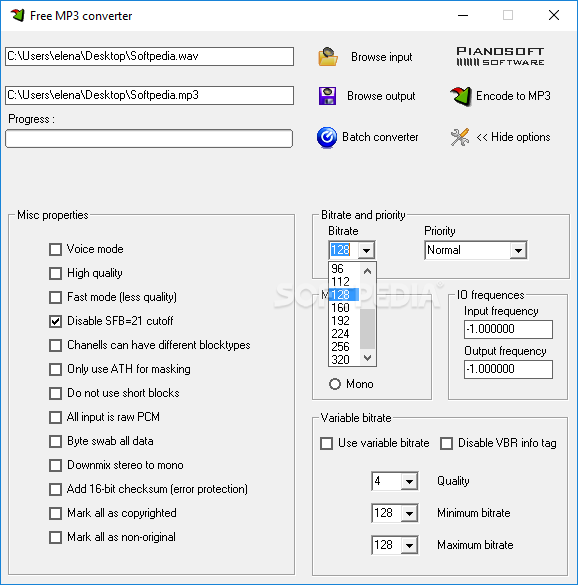The image size is (578, 585).
Task: Select the Mono radio button
Action: coord(335,384)
